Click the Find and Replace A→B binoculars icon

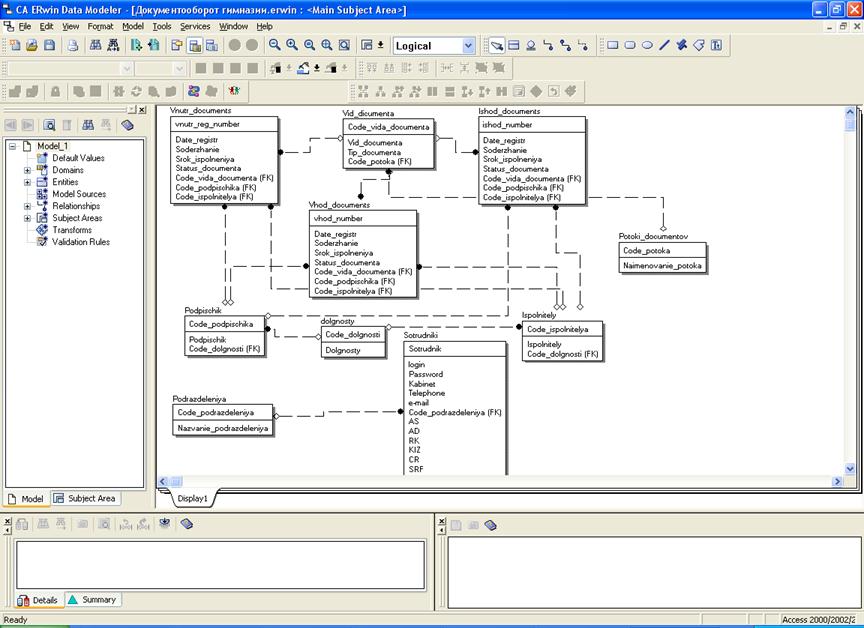click(x=113, y=46)
